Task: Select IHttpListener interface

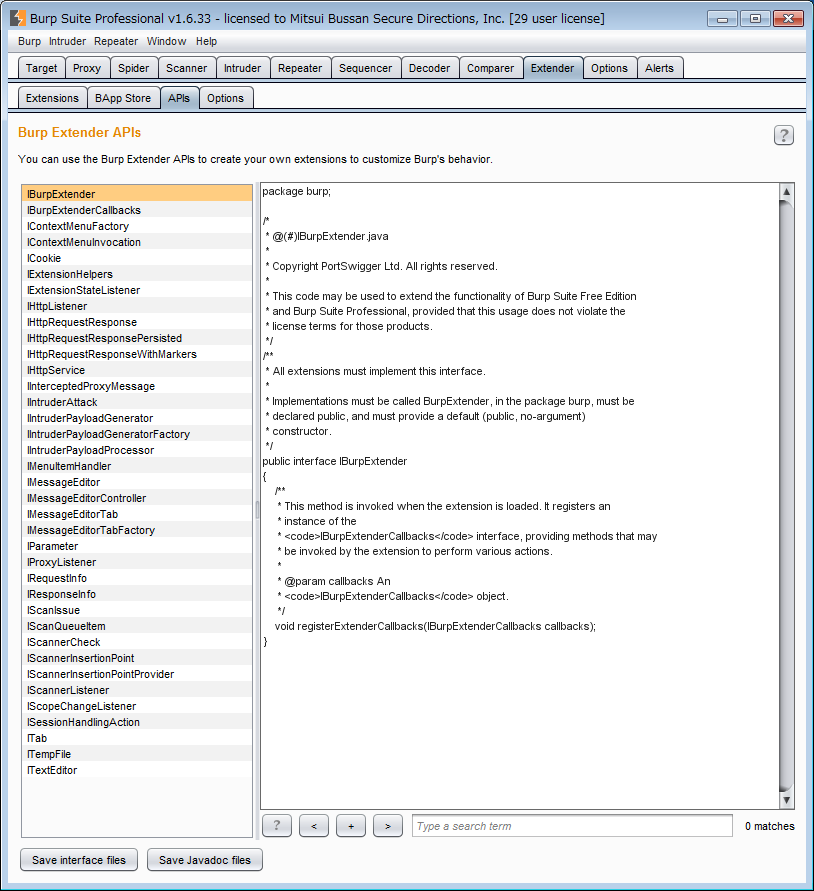Action: [x=137, y=306]
